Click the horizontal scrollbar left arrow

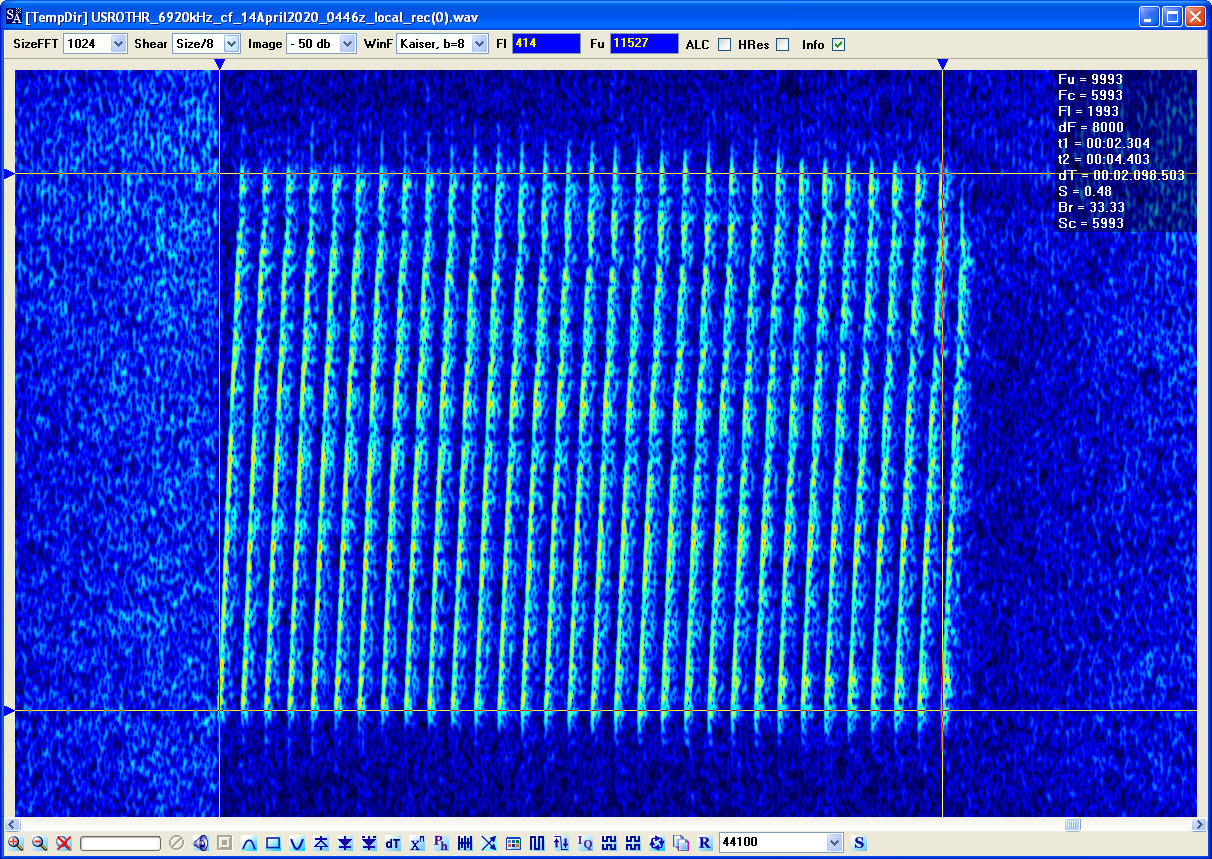(12, 825)
